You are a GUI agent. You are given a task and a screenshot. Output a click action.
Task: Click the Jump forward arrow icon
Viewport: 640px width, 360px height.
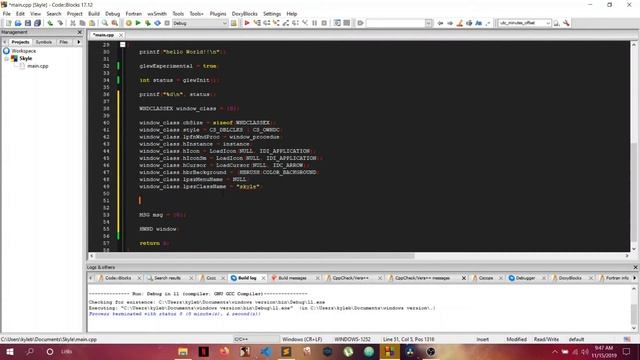click(x=450, y=23)
